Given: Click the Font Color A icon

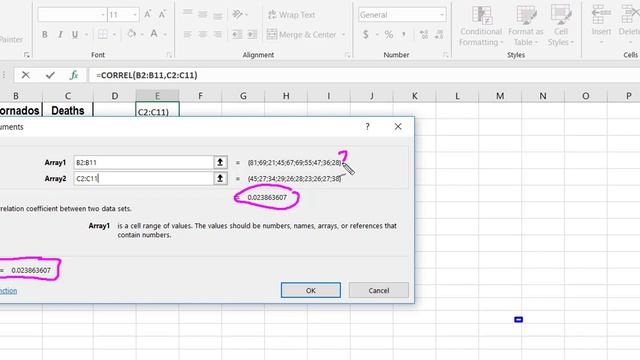Looking at the screenshot, I should 154,34.
